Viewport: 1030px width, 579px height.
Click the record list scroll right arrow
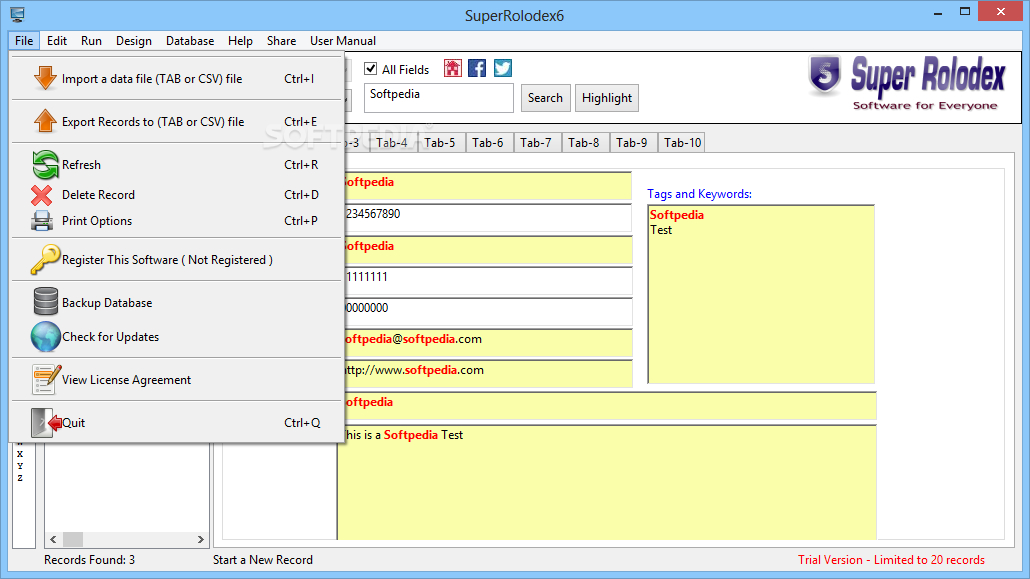click(x=200, y=540)
